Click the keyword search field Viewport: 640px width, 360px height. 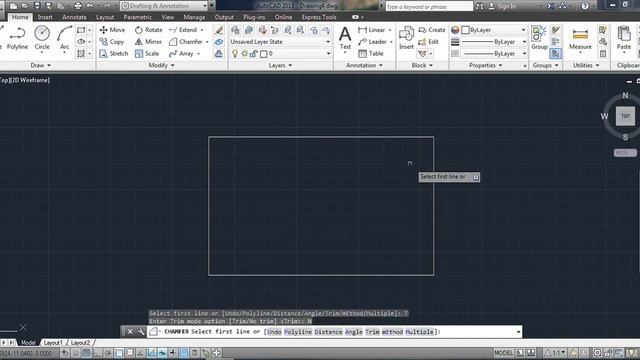tap(429, 7)
